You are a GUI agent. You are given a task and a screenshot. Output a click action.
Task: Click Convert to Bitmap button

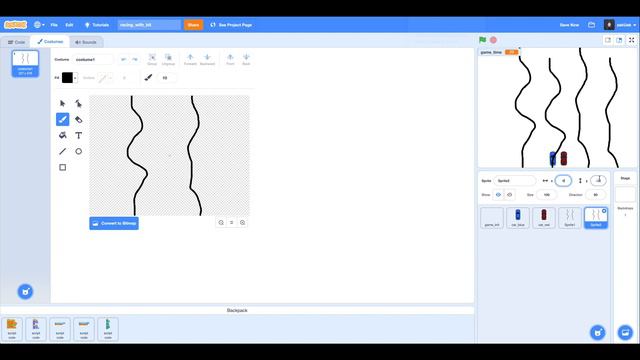(x=114, y=223)
